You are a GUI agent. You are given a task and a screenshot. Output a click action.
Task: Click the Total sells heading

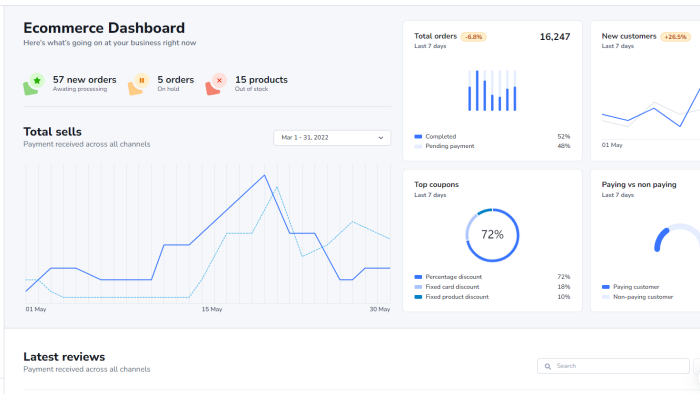pos(52,132)
